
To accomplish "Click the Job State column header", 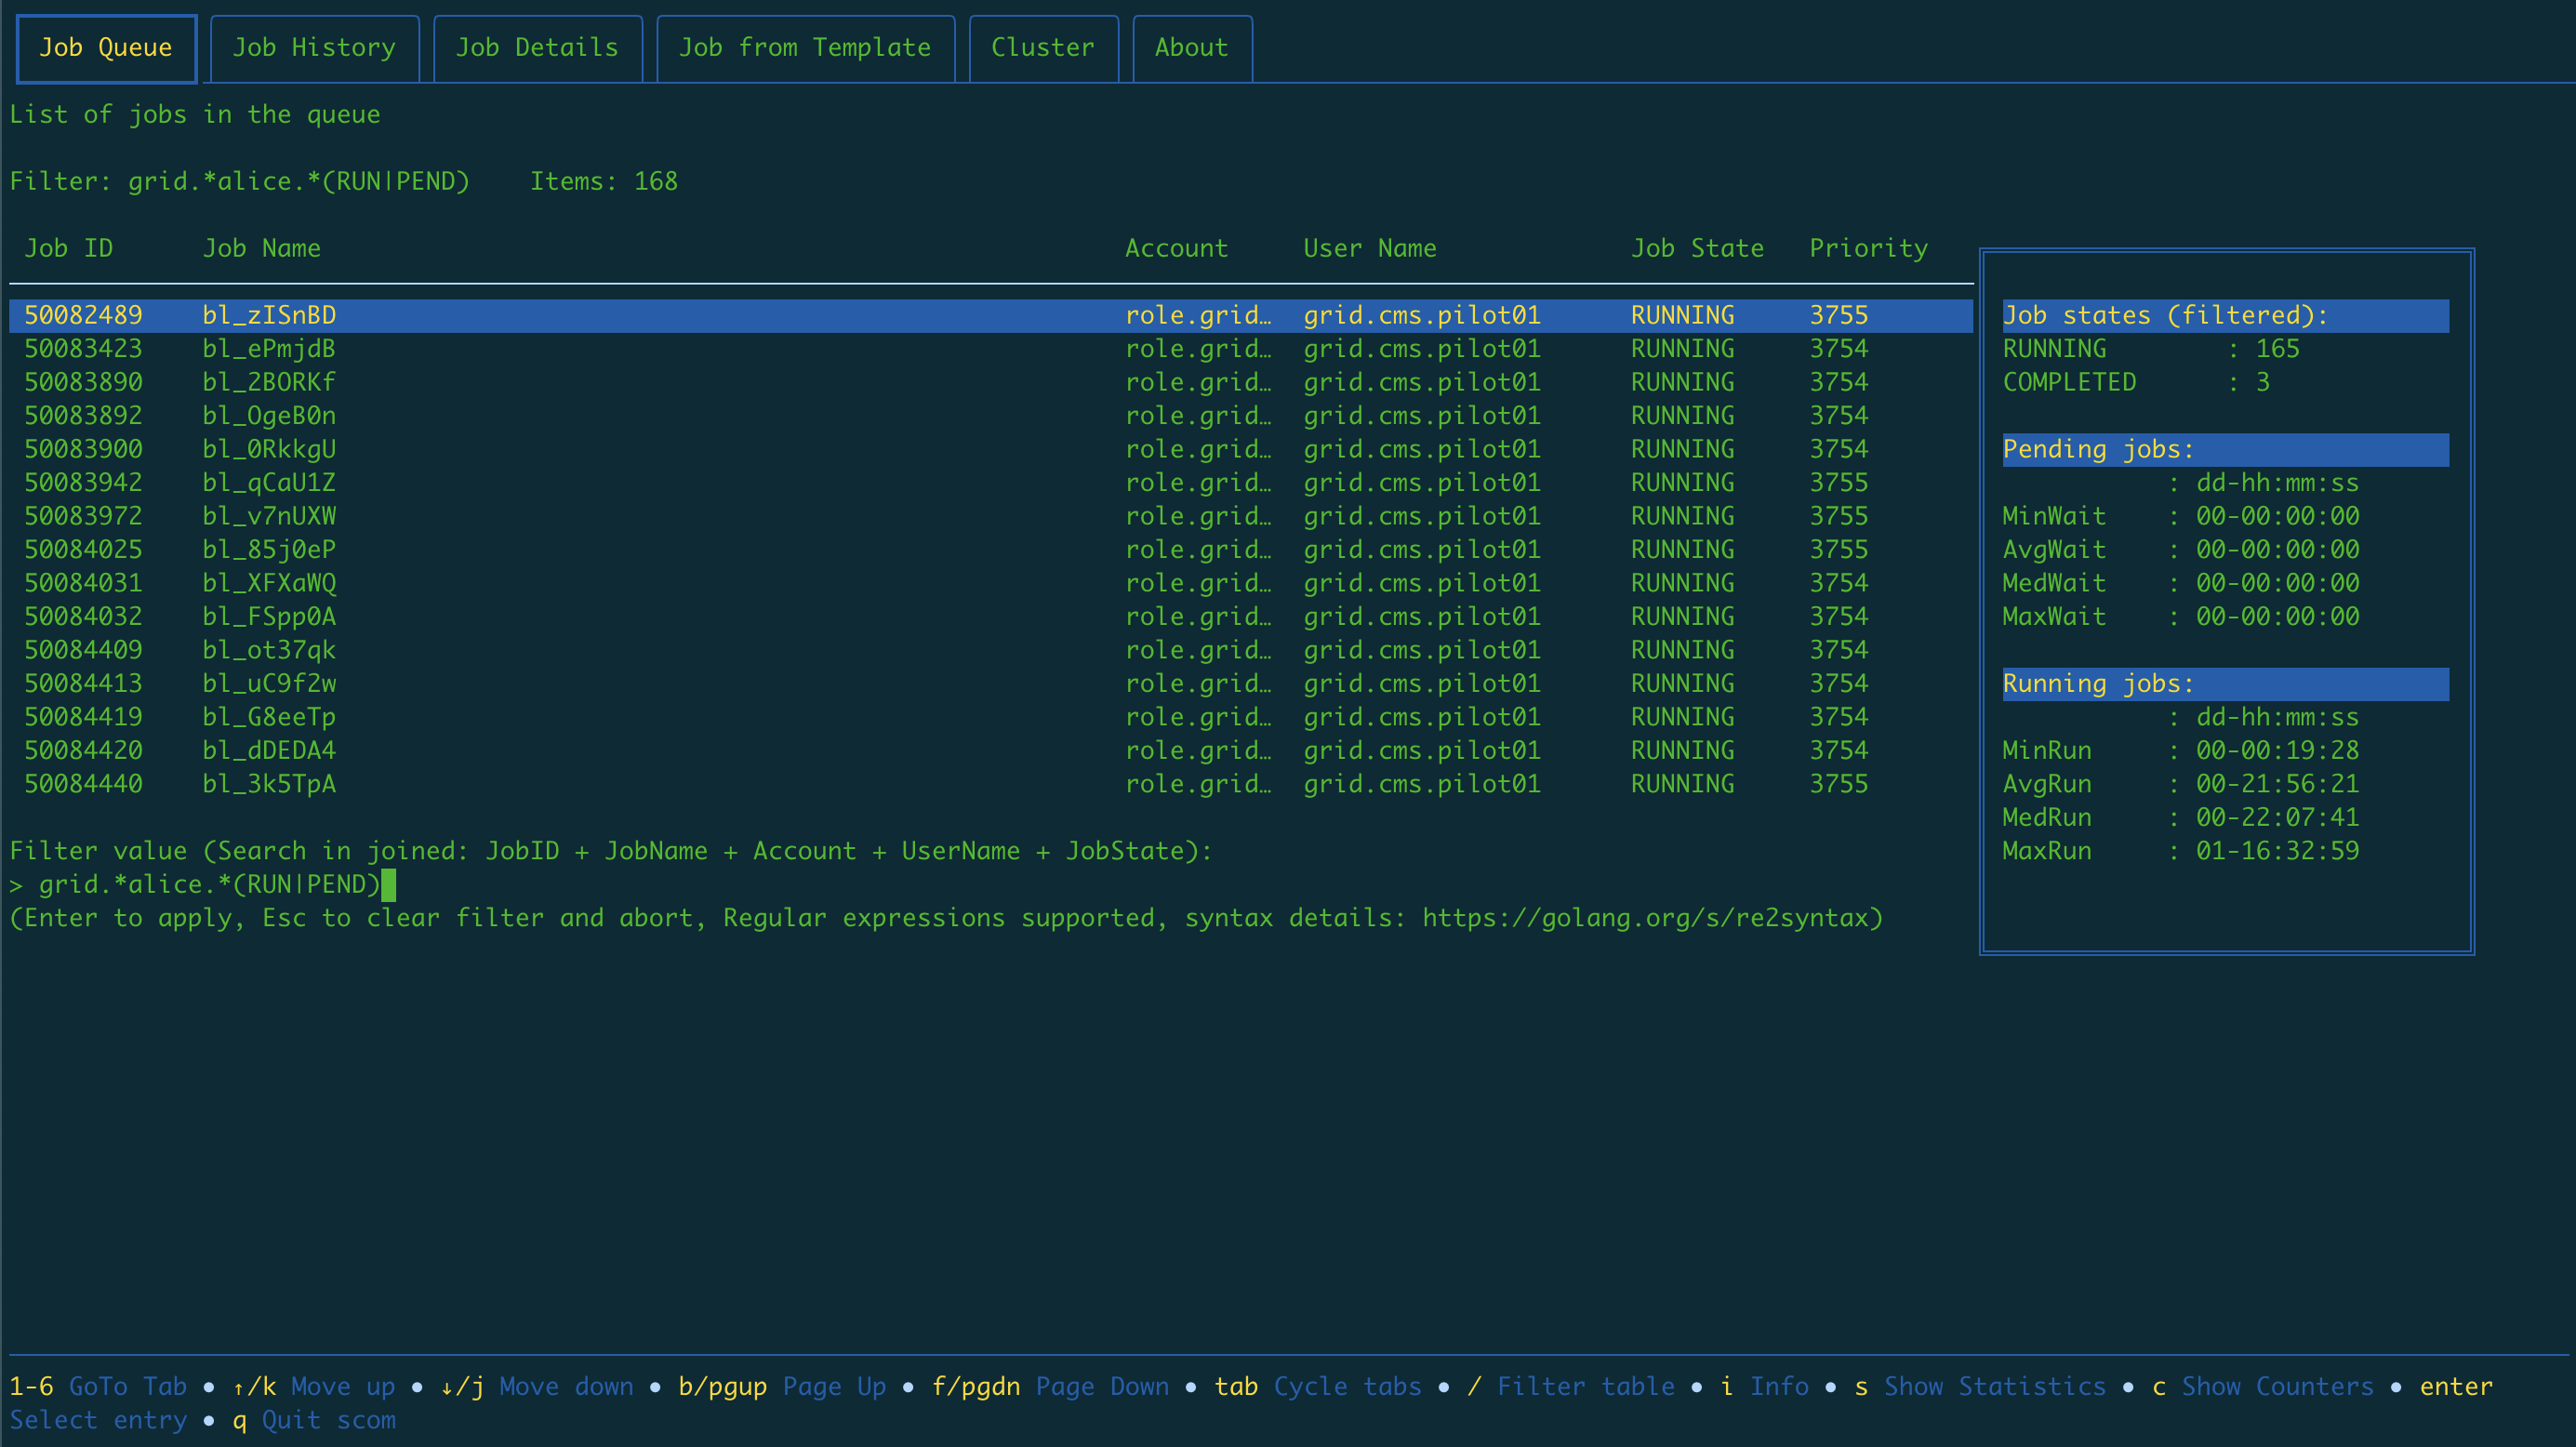I will pos(1697,248).
